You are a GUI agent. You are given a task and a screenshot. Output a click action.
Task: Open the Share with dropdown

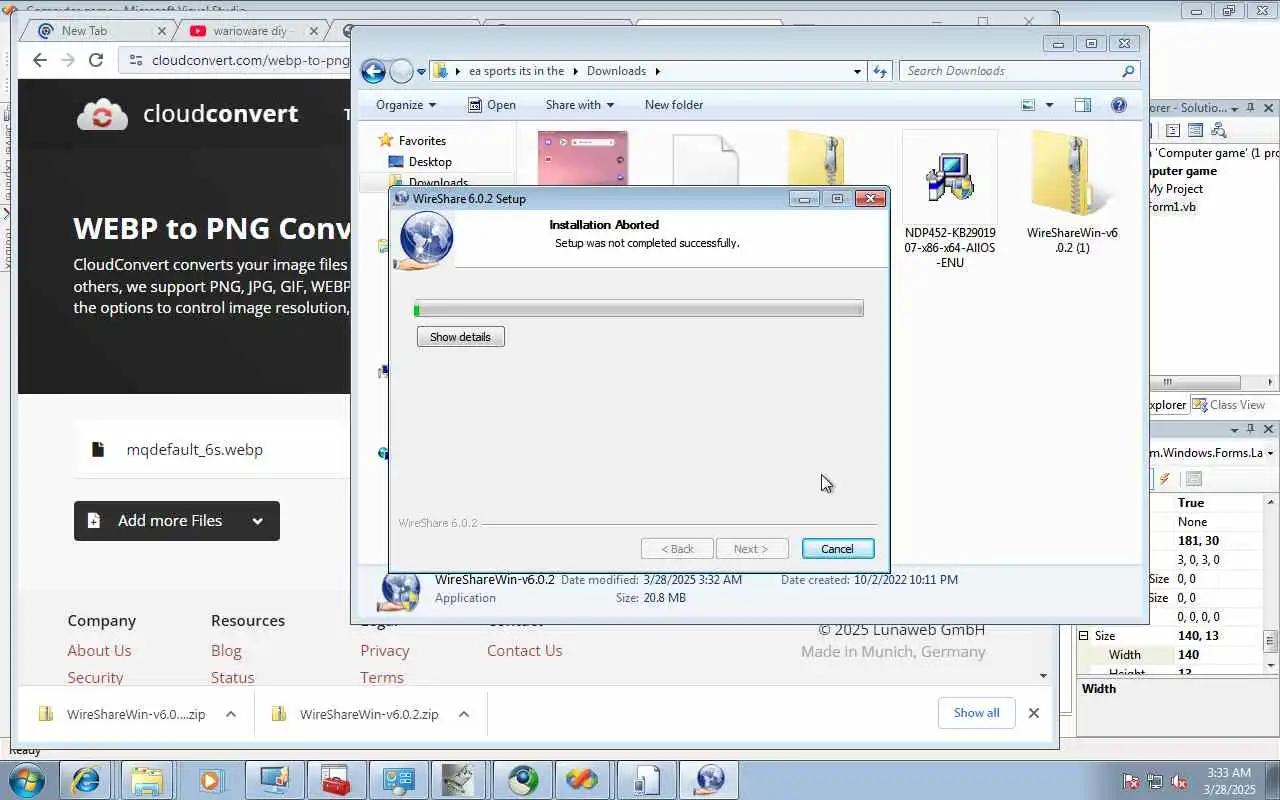pyautogui.click(x=579, y=105)
